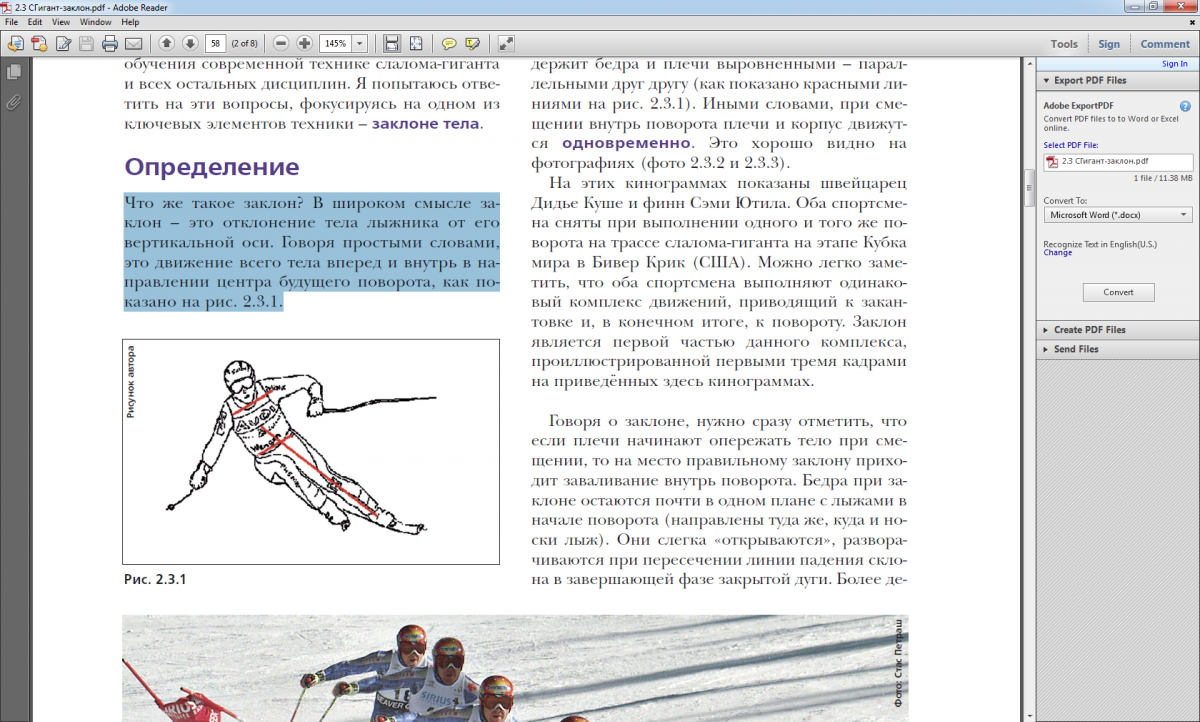This screenshot has width=1200, height=722.
Task: Open the Edit menu
Action: [x=35, y=21]
